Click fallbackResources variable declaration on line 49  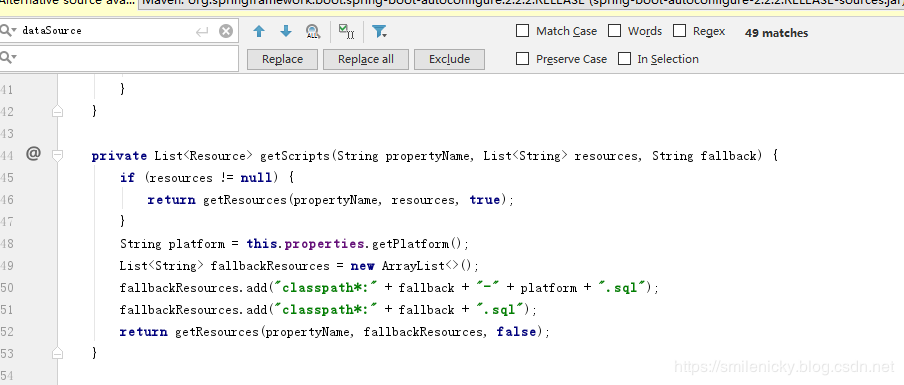click(270, 266)
